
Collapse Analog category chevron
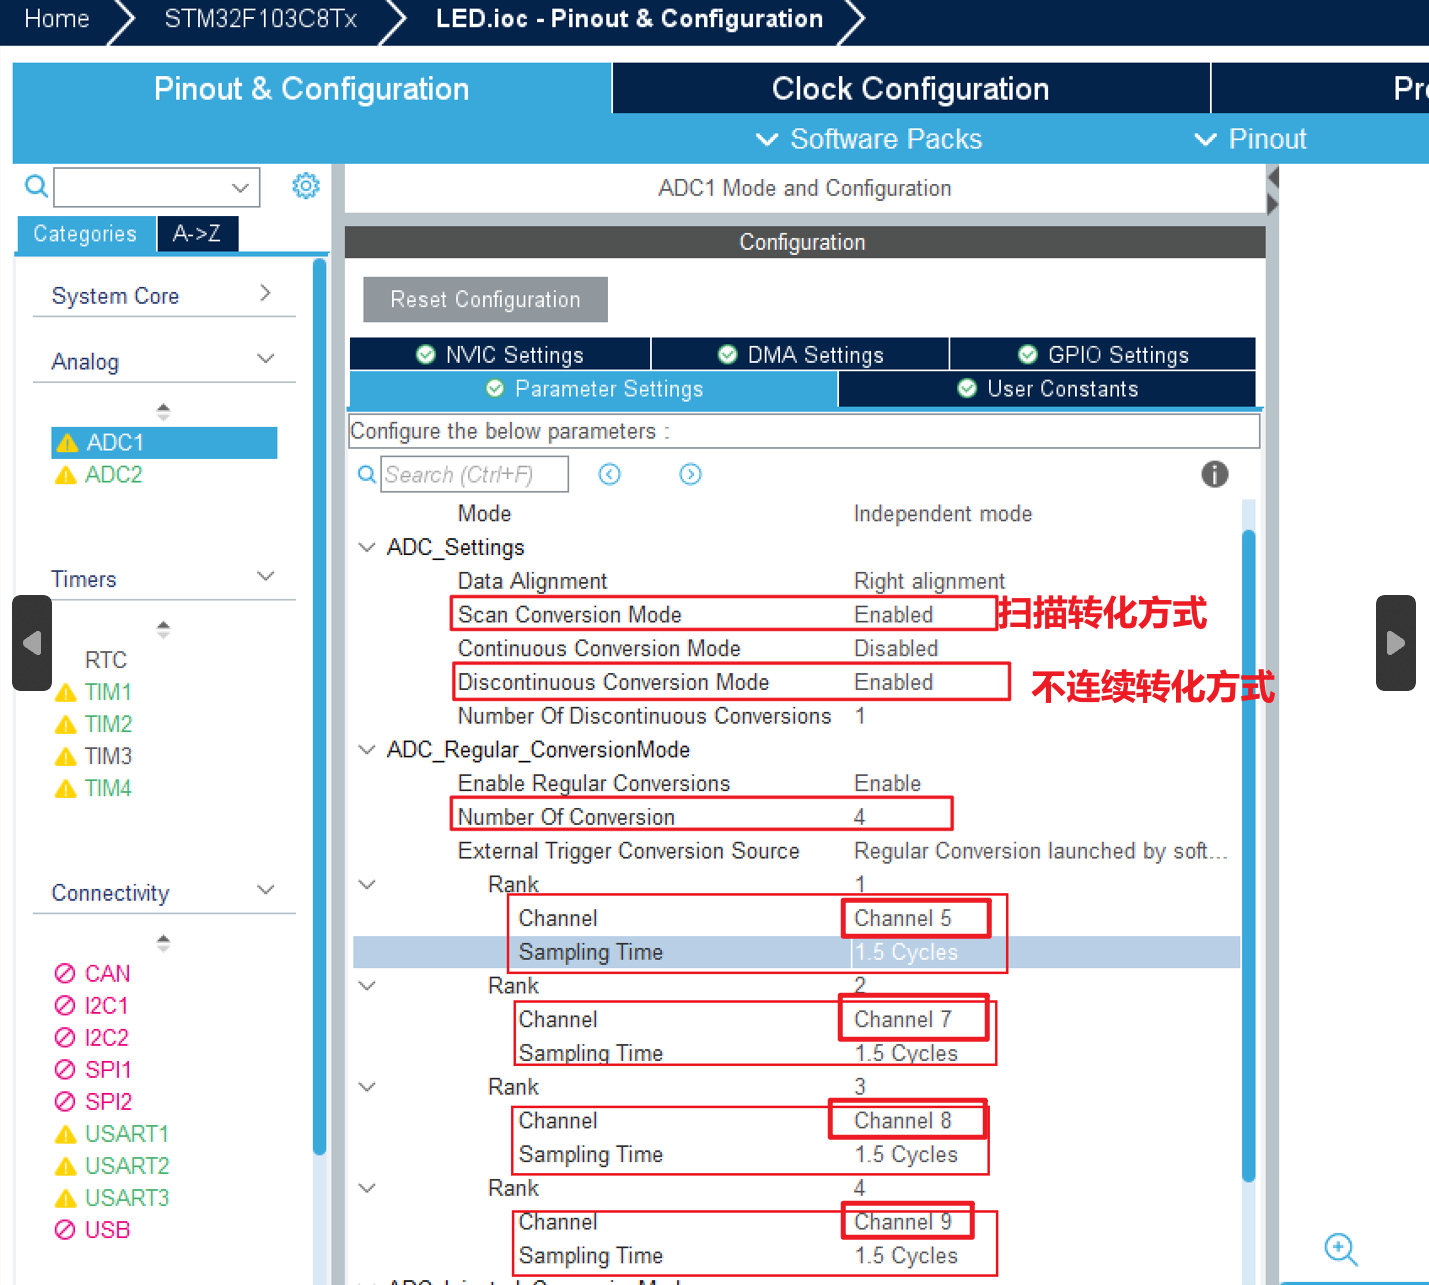click(265, 359)
